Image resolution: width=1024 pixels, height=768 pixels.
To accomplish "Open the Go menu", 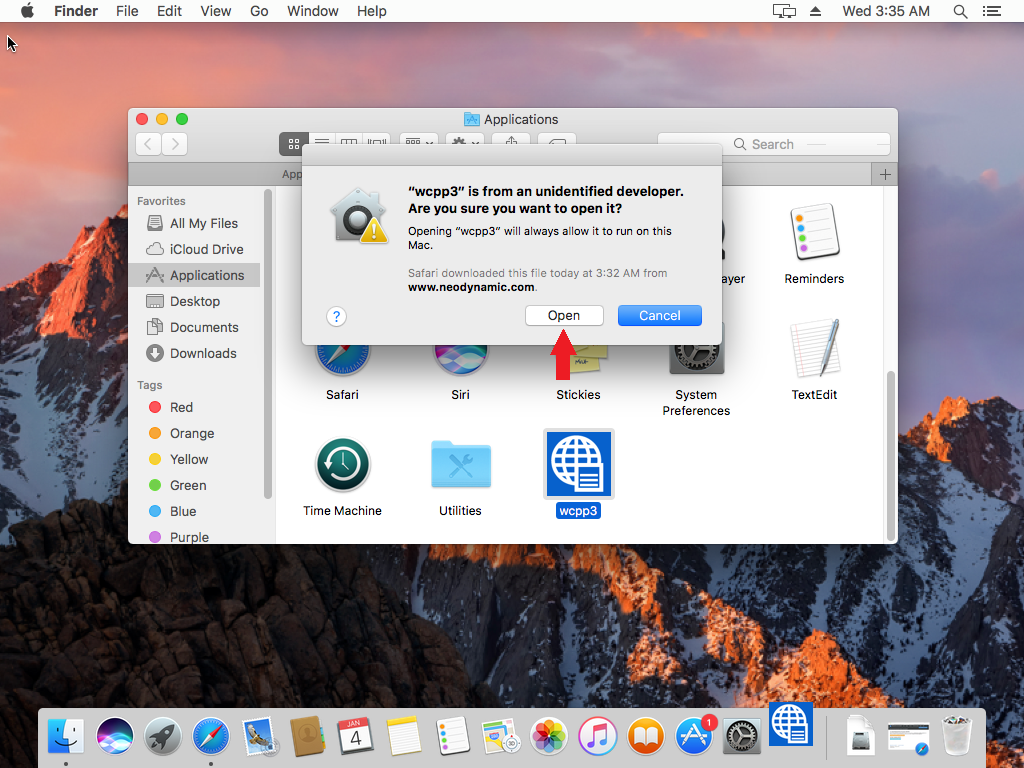I will point(259,11).
